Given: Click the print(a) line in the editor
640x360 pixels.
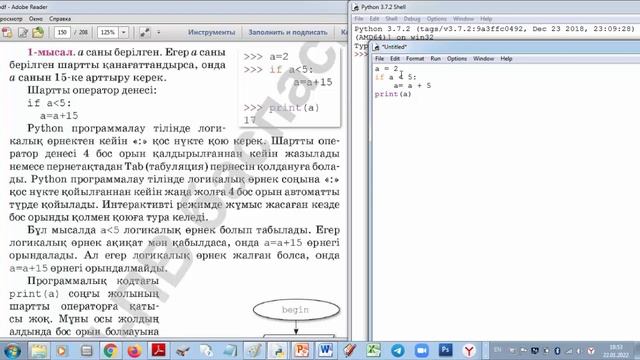Looking at the screenshot, I should point(393,94).
